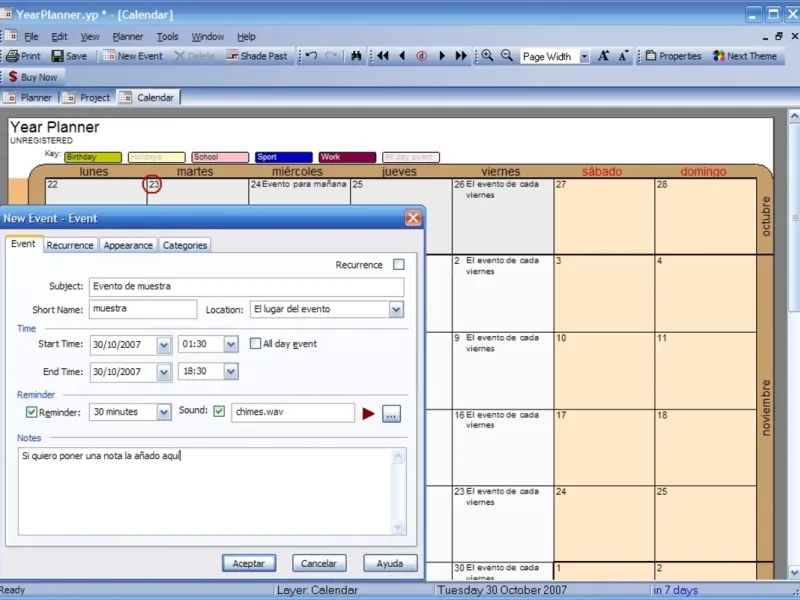Screen dimensions: 800x600
Task: Open the Start Time 01:30 hour dropdown
Action: click(x=231, y=344)
